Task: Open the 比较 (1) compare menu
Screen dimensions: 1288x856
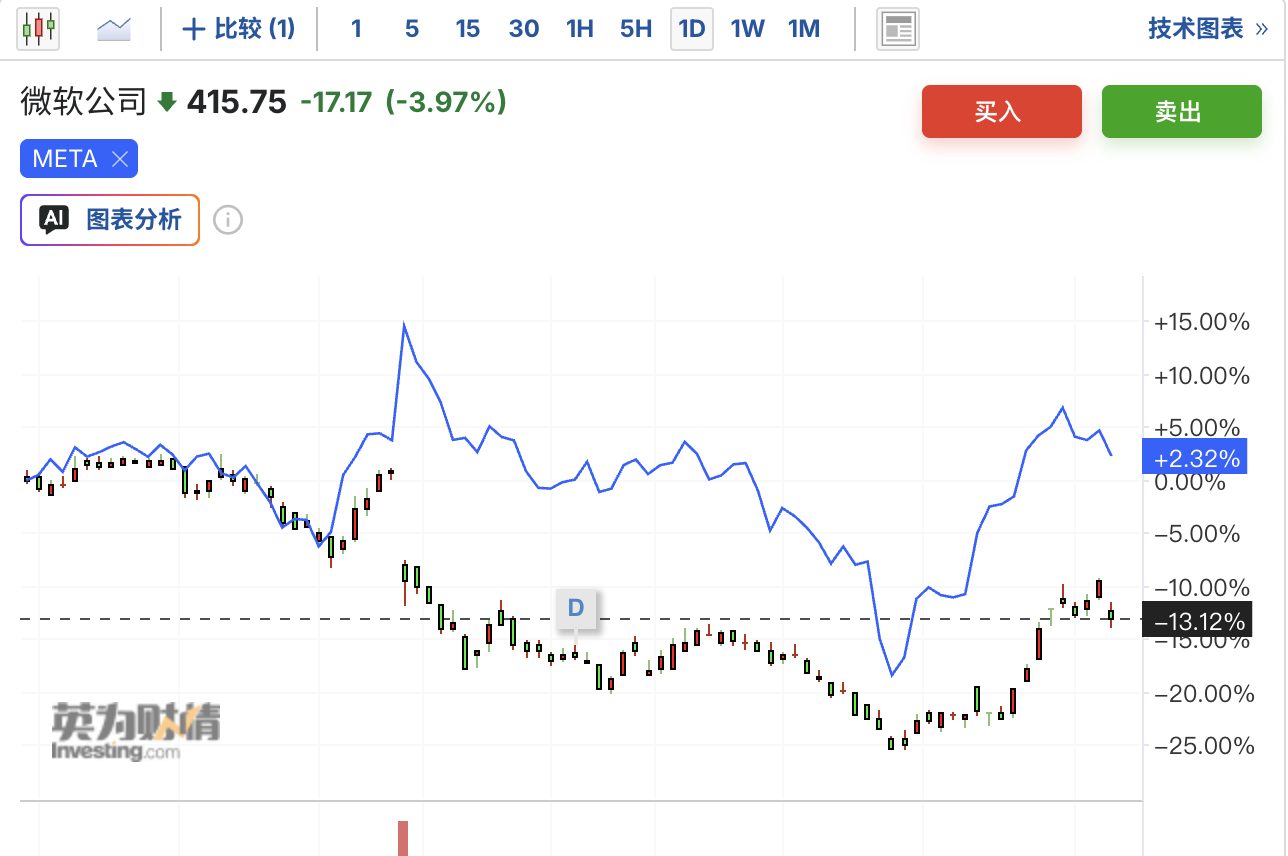Action: tap(239, 29)
